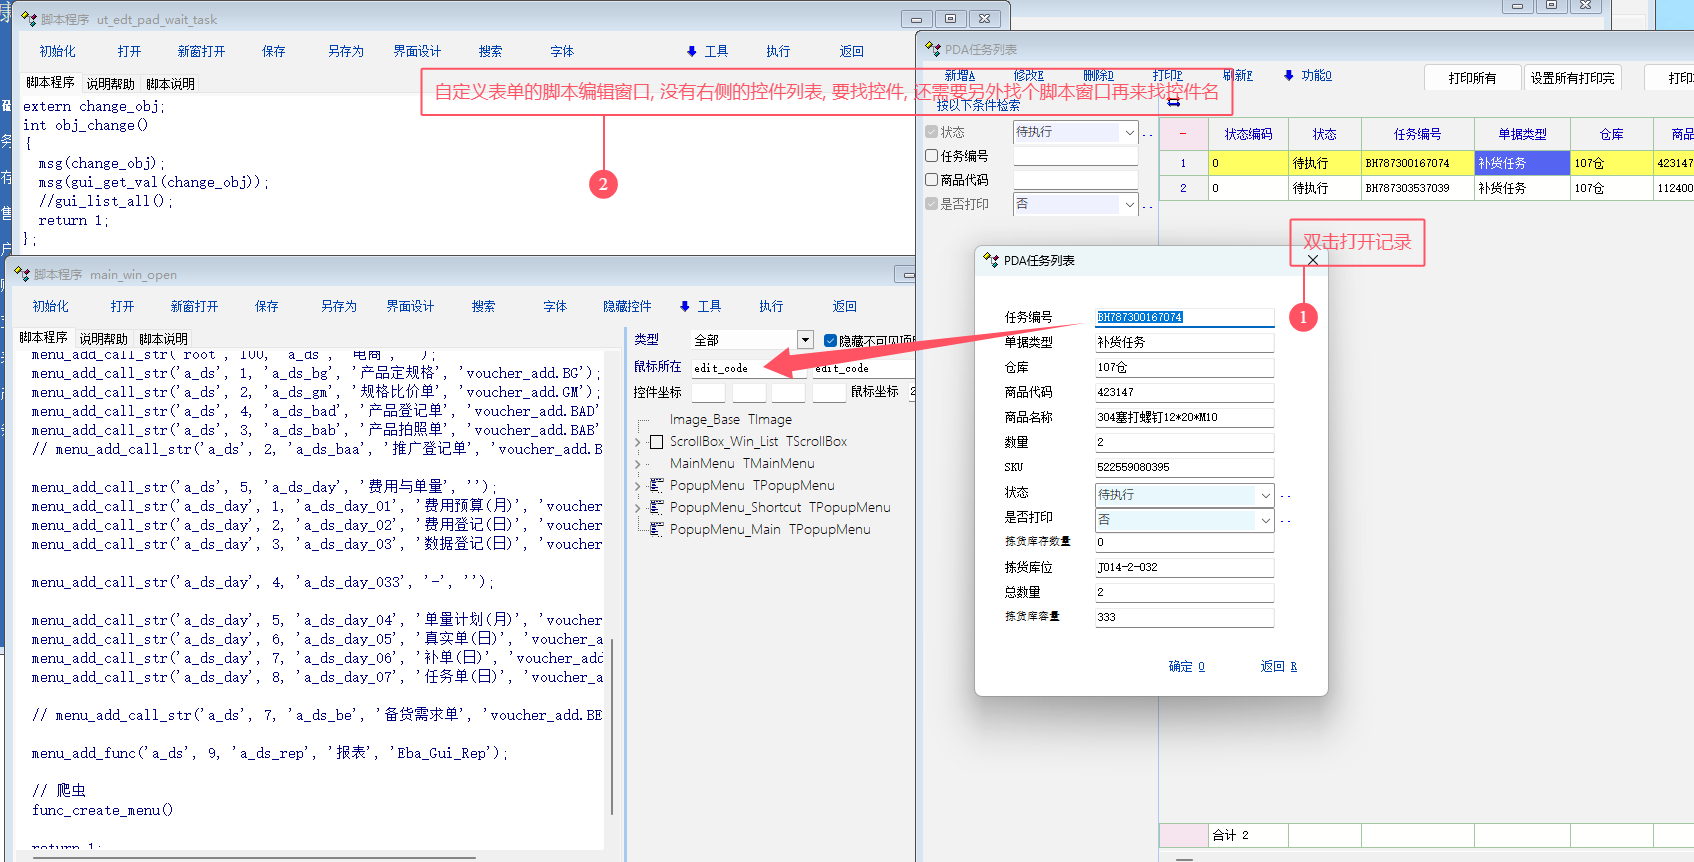Enable the 商品代码 filter checkbox
Image resolution: width=1694 pixels, height=862 pixels.
(x=932, y=180)
